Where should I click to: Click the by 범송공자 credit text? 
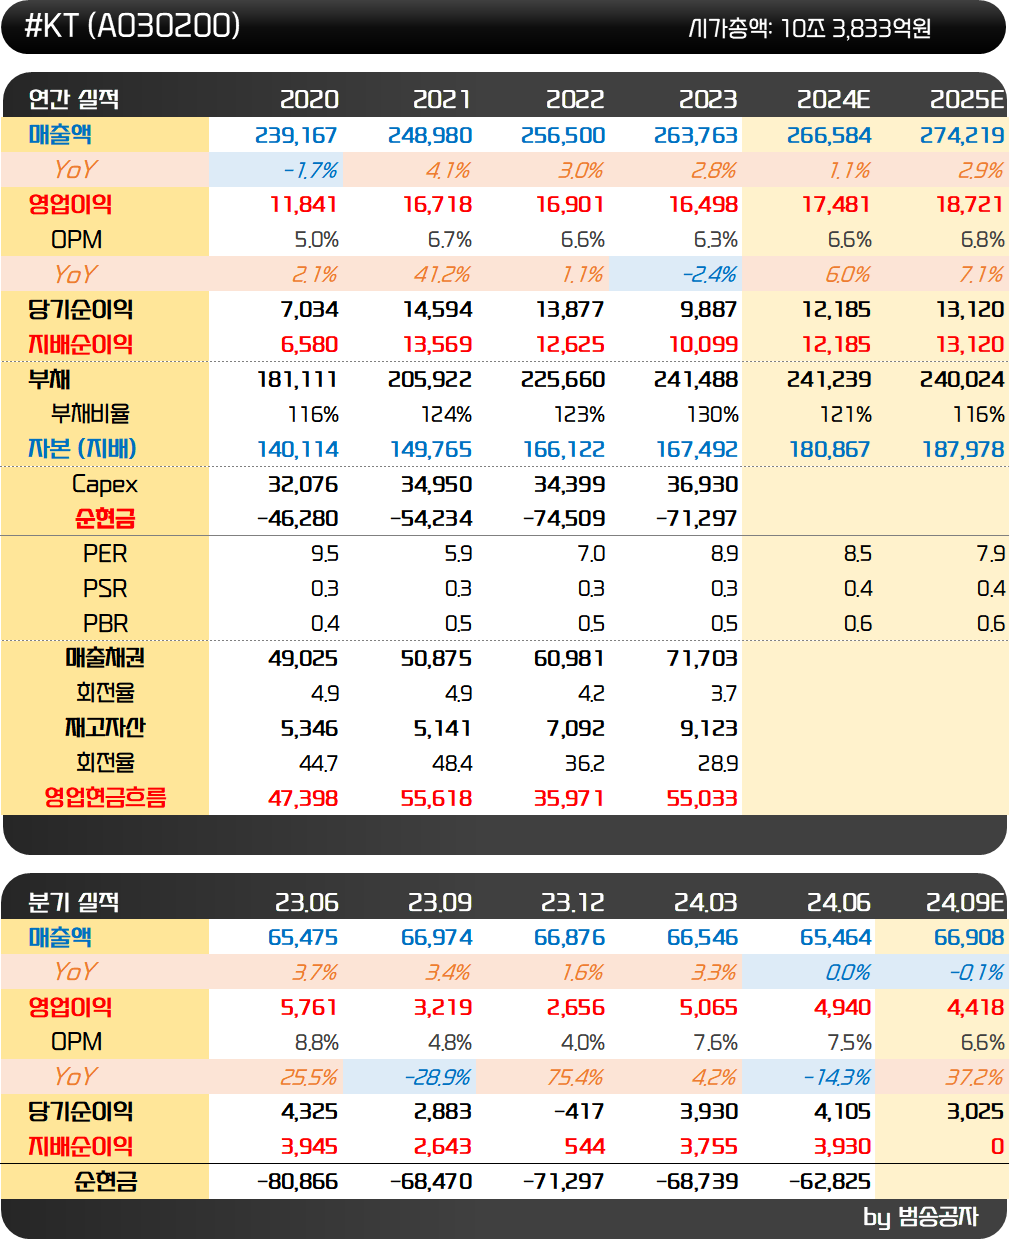921,1217
